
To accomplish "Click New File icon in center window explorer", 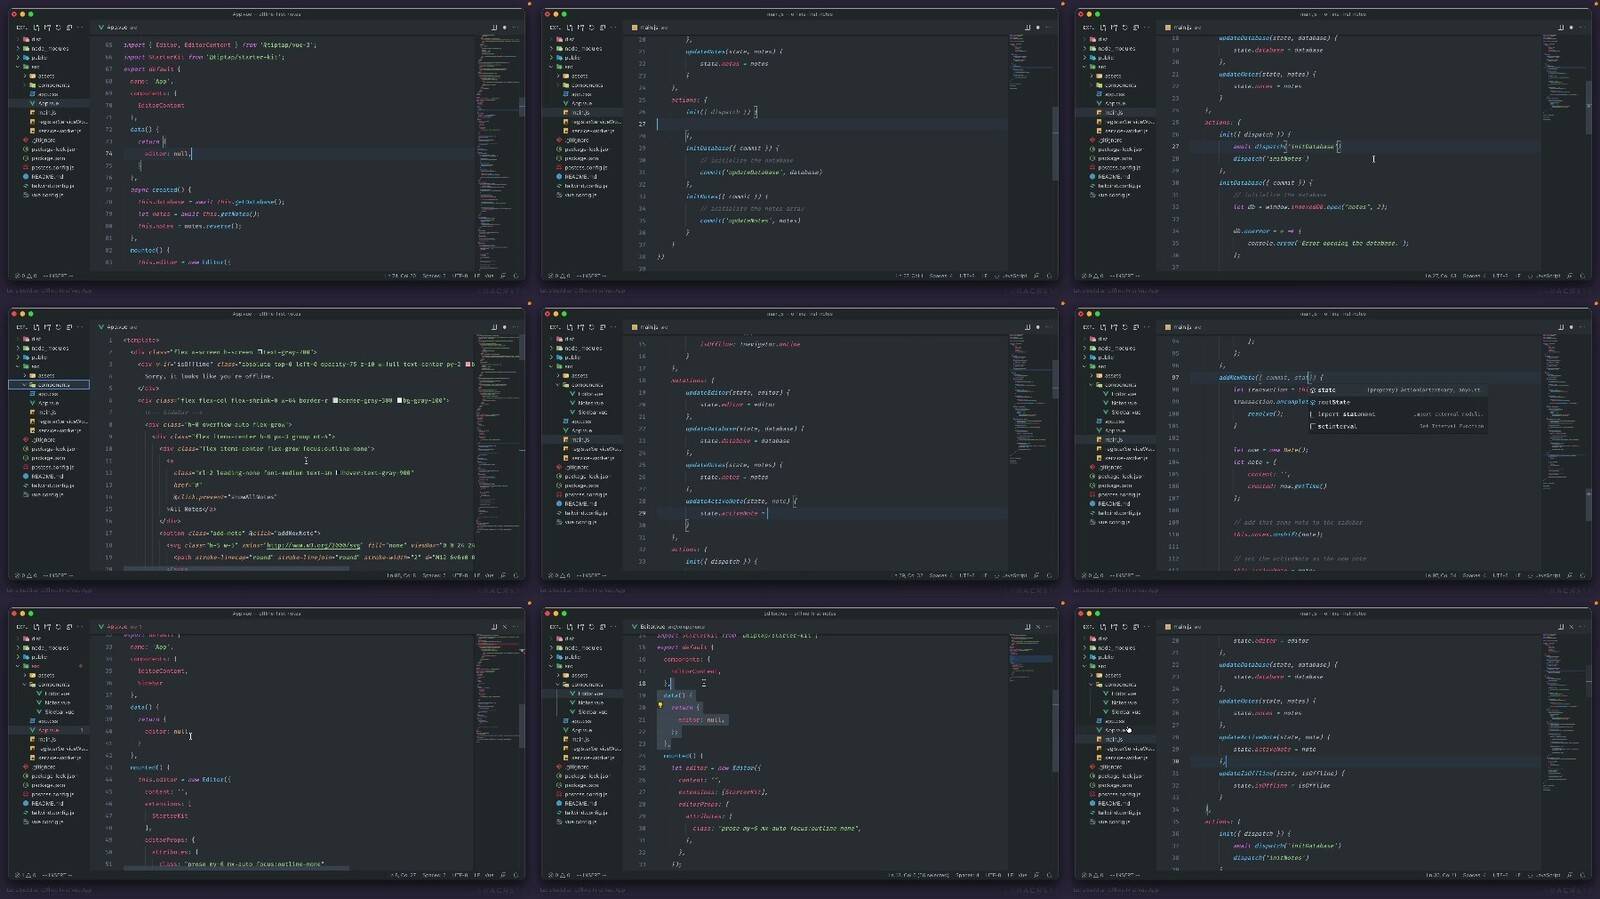I will [x=569, y=327].
